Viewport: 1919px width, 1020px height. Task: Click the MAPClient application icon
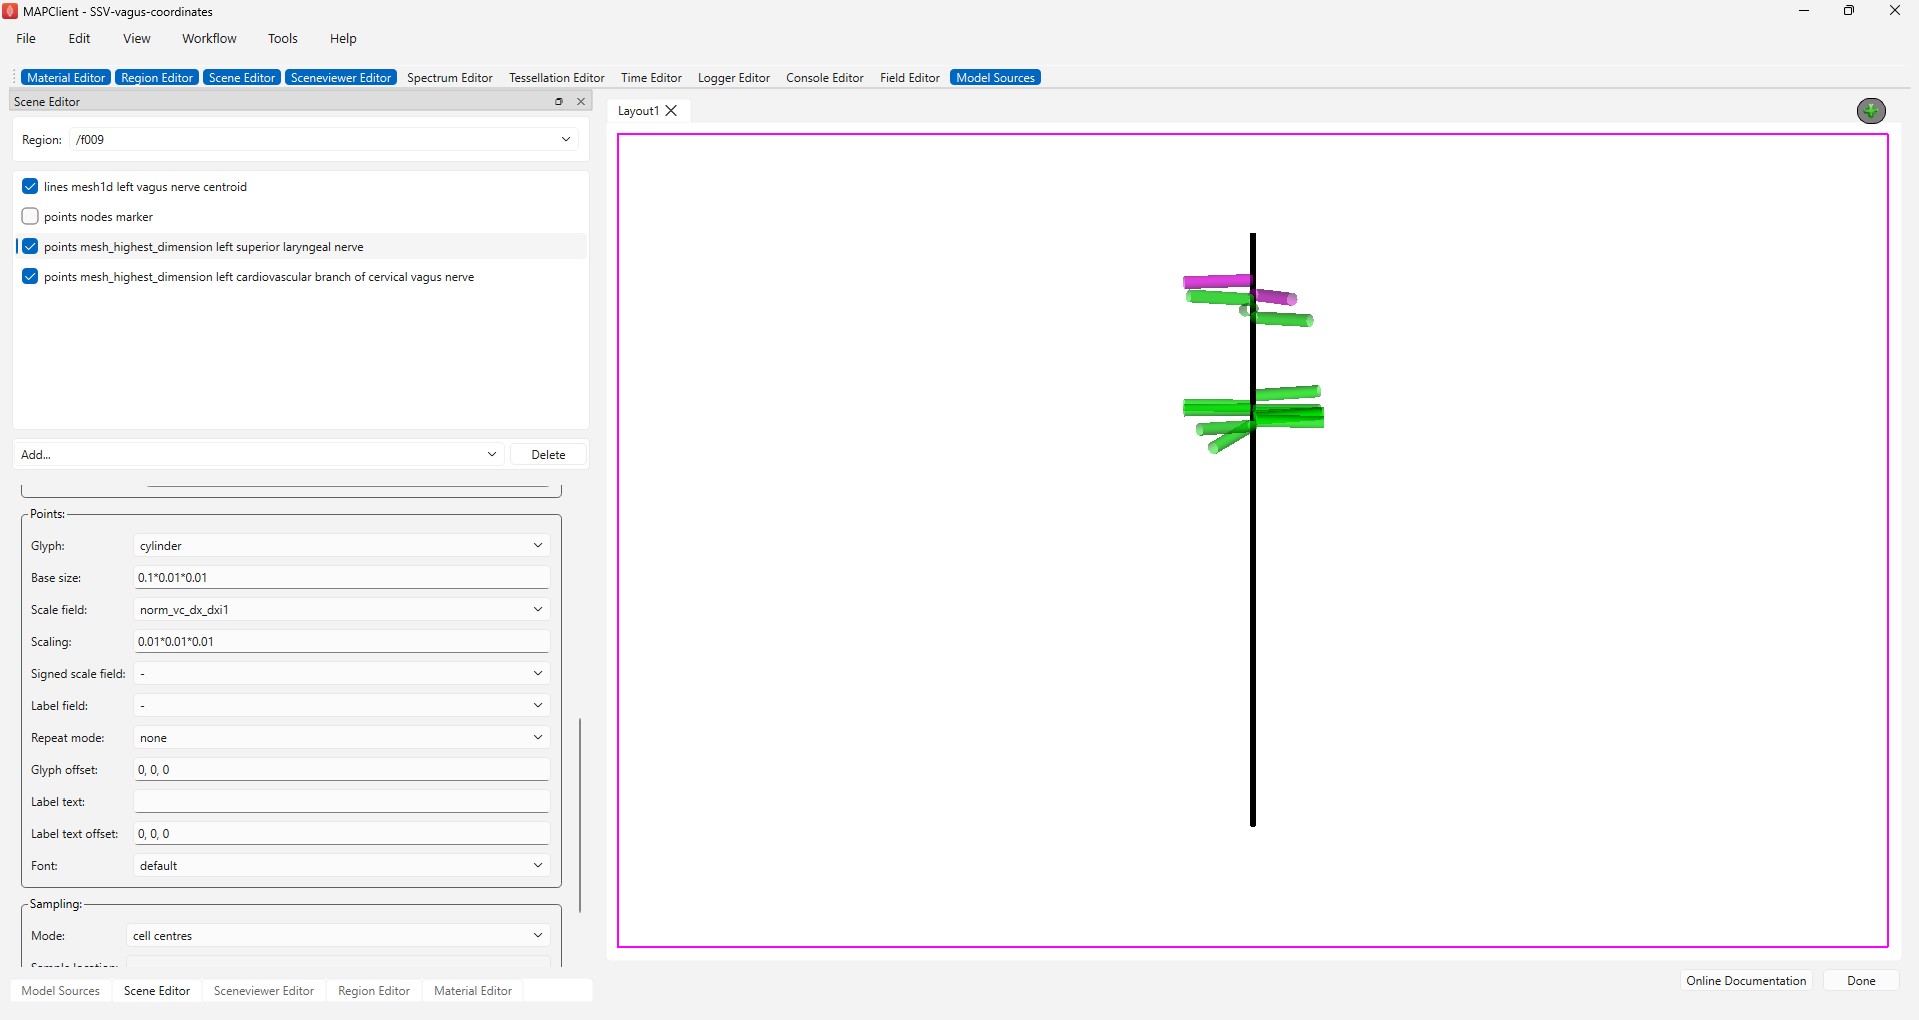point(10,11)
